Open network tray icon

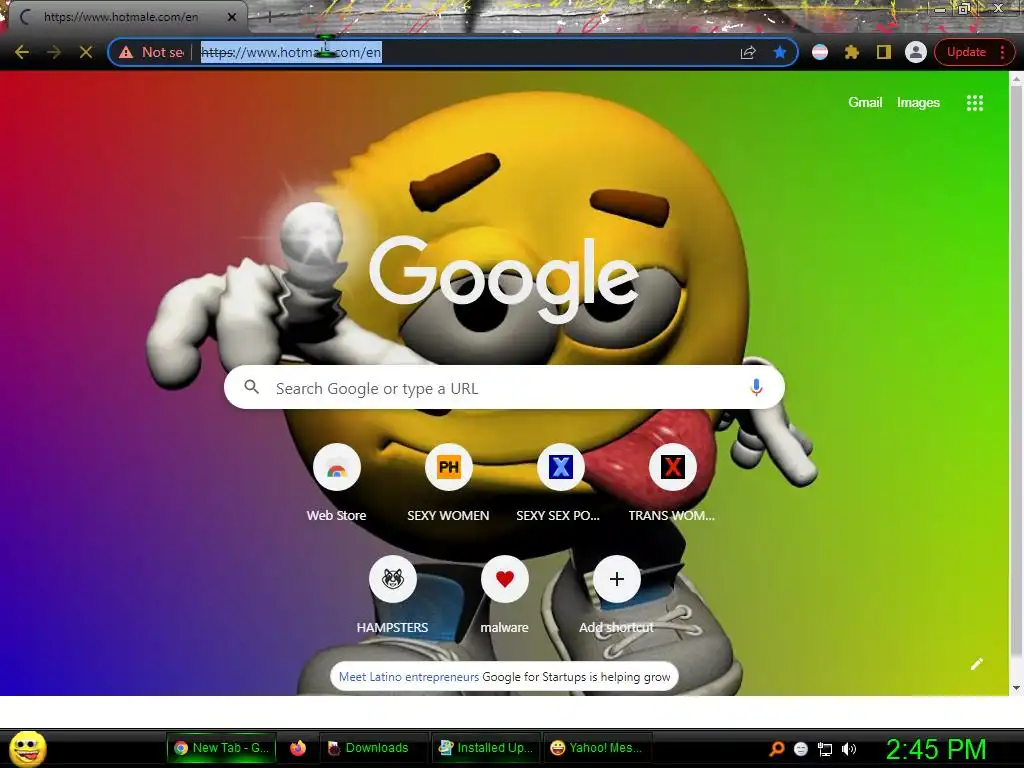(x=824, y=749)
